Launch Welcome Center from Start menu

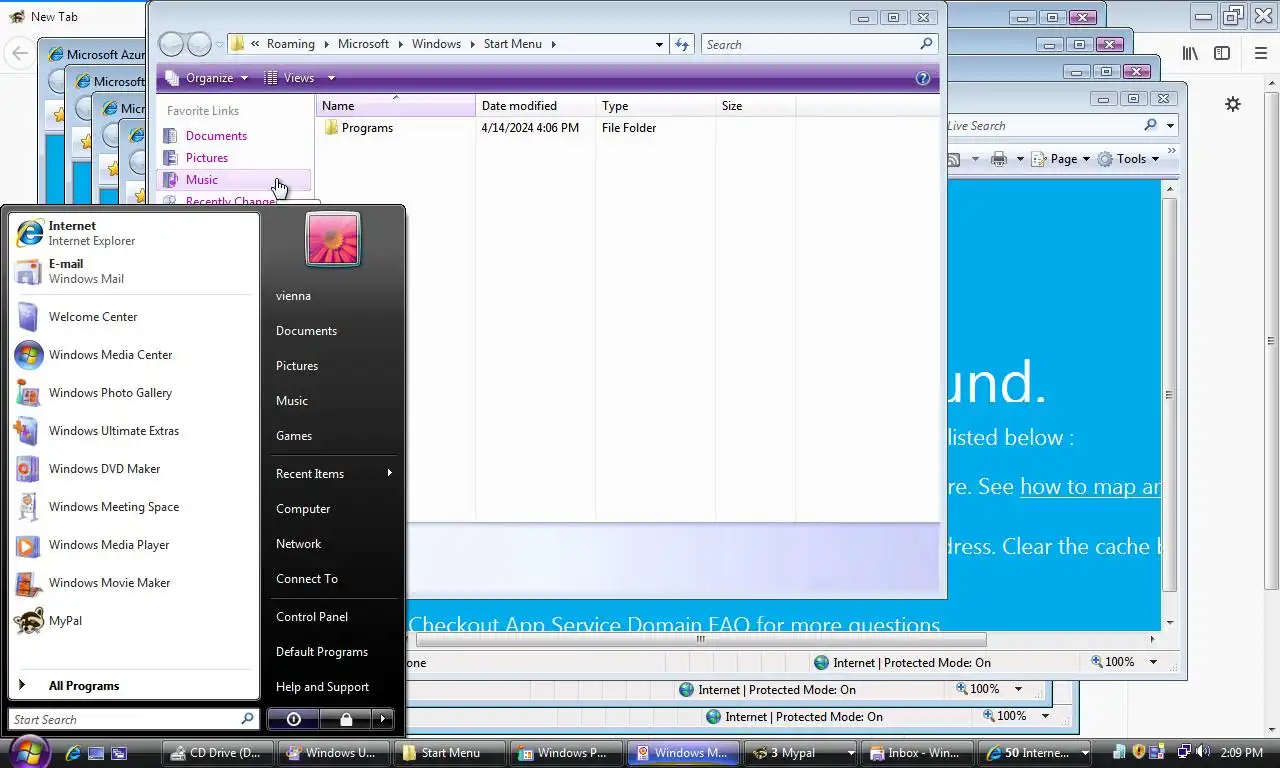[x=133, y=317]
